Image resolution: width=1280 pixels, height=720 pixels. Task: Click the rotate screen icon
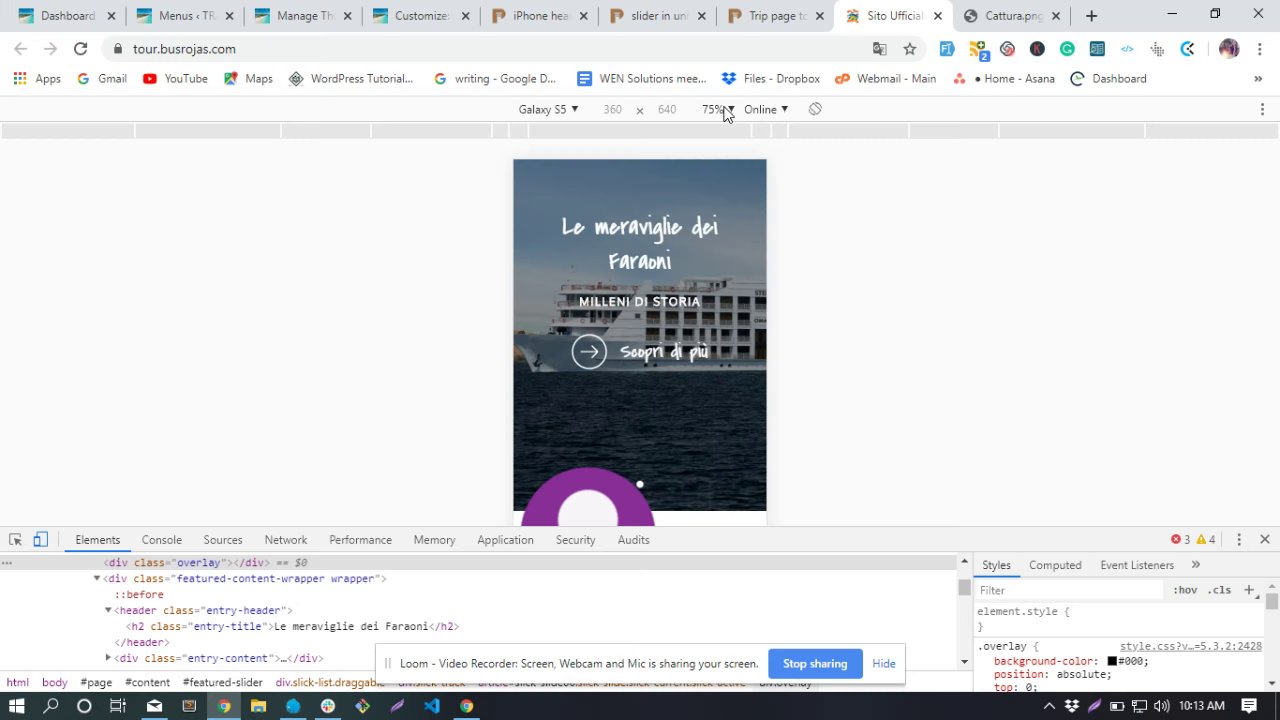pyautogui.click(x=815, y=109)
